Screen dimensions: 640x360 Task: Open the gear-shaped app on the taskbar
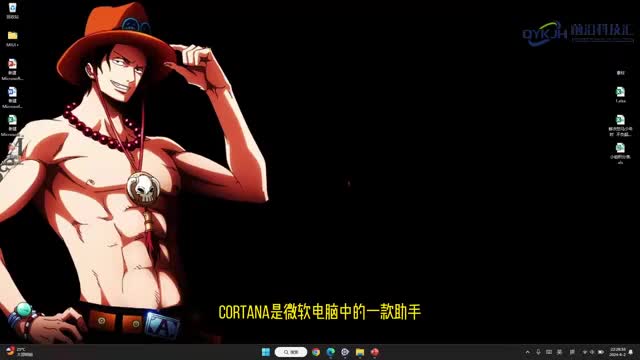[x=345, y=352]
